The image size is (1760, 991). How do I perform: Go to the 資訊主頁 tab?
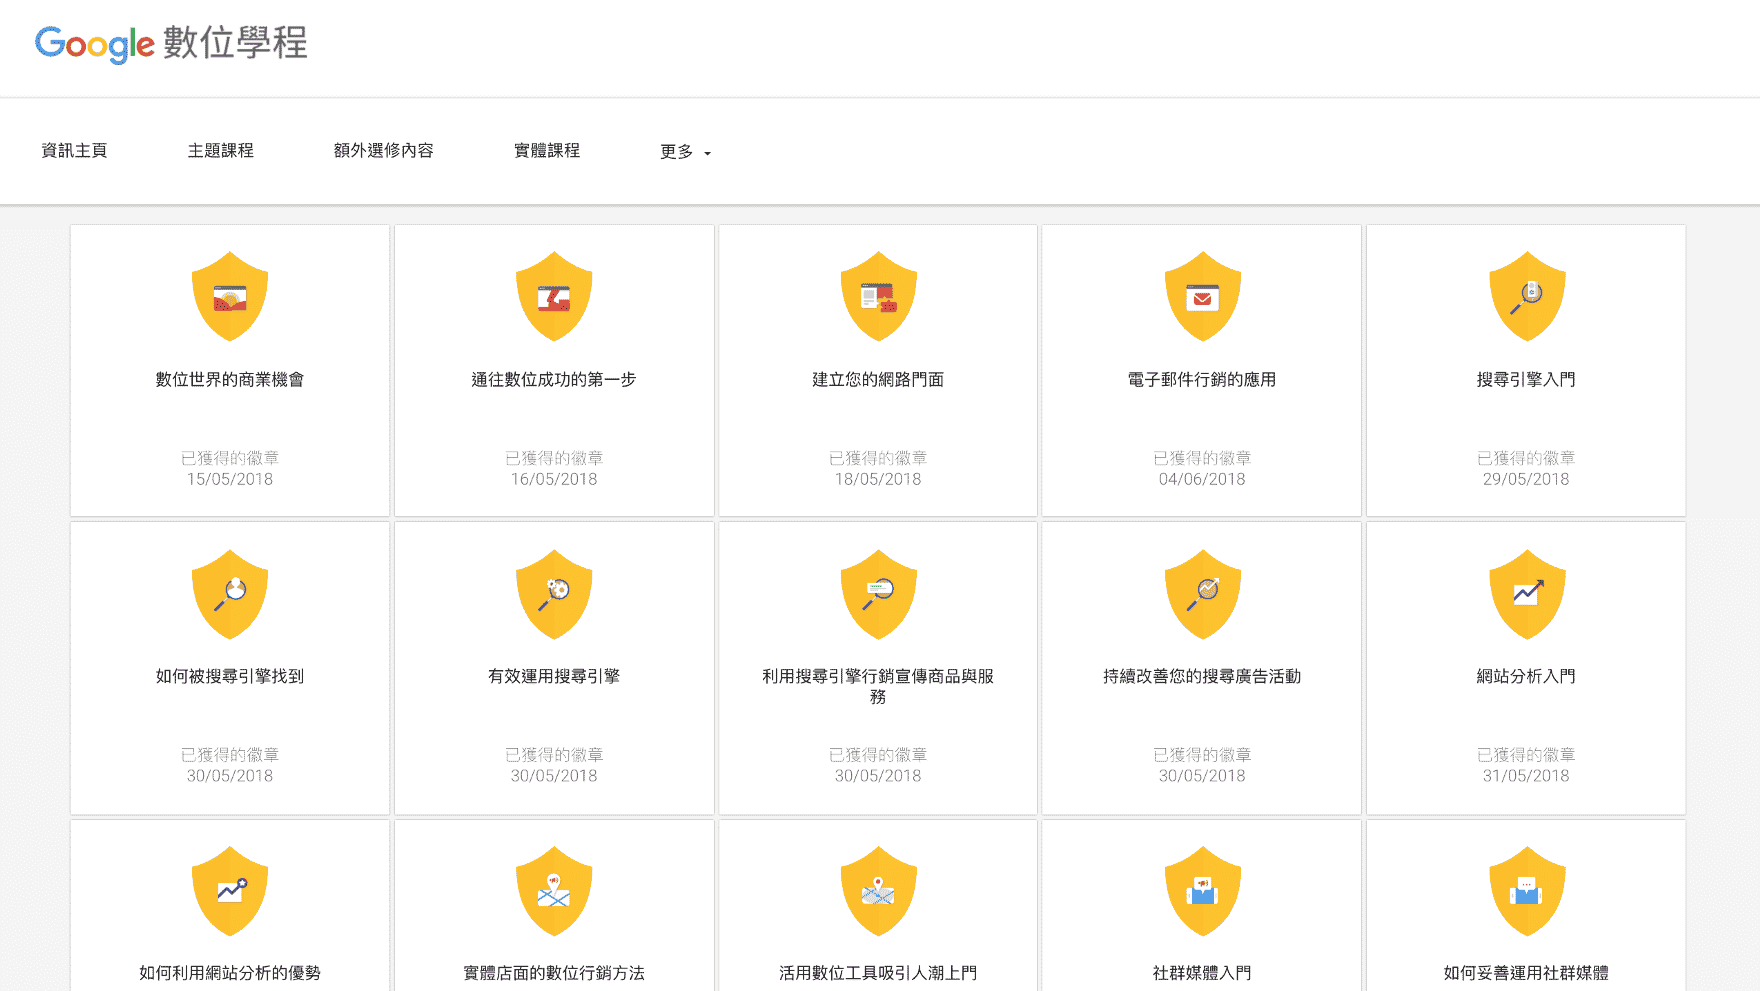coord(74,151)
